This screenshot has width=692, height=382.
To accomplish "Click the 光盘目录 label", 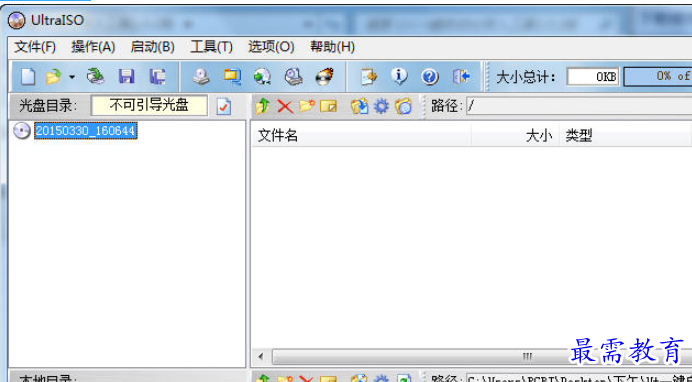I will tap(48, 106).
